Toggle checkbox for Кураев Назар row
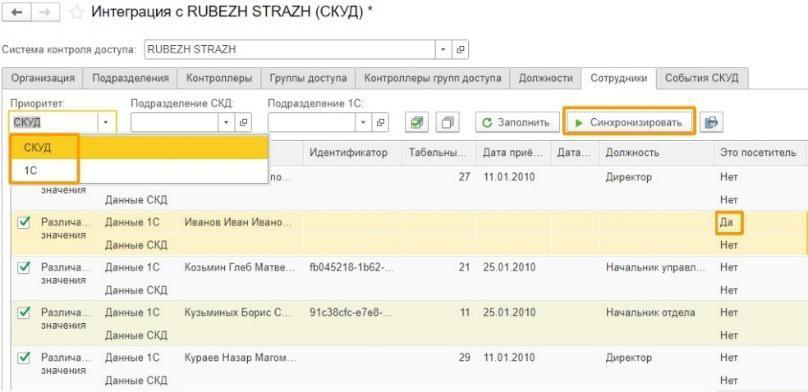Image resolution: width=808 pixels, height=392 pixels. [24, 357]
